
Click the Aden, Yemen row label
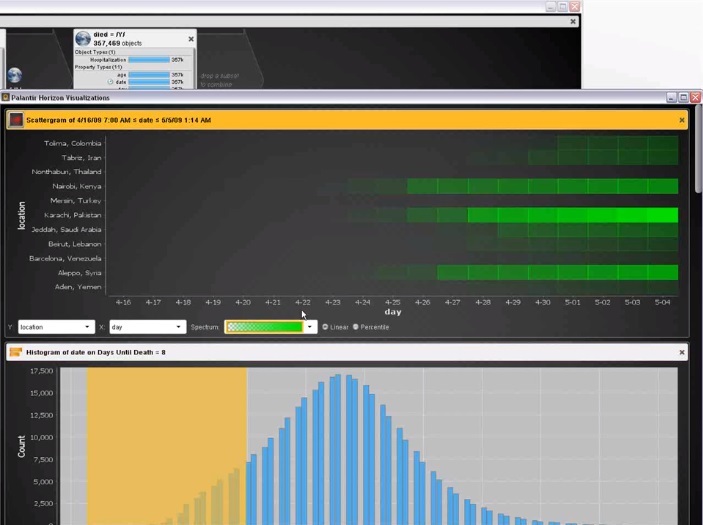pos(78,287)
